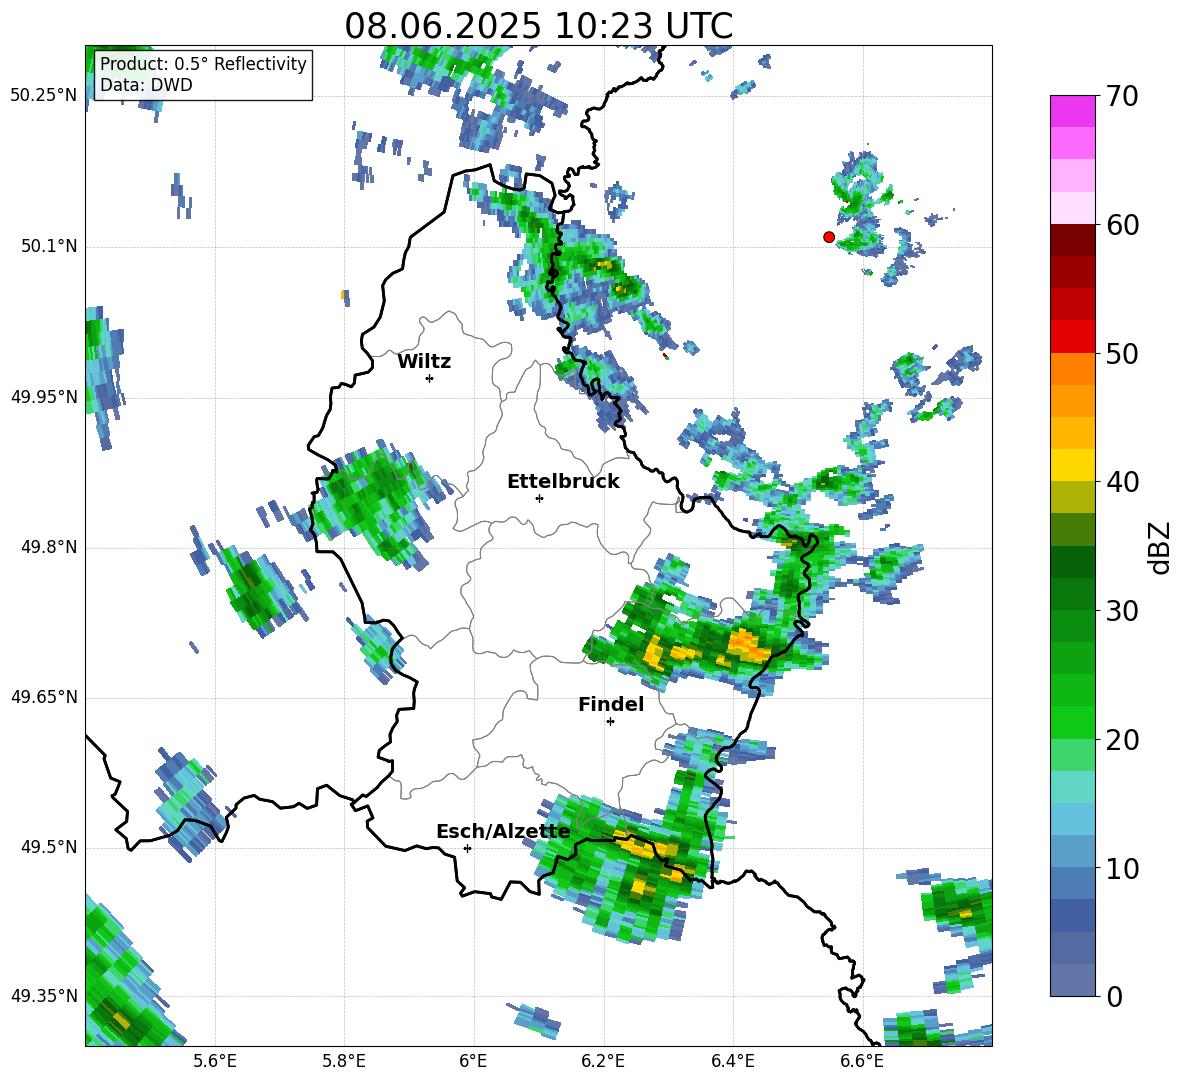Click the Findel city label
This screenshot has height=1081, width=1184.
pos(611,704)
